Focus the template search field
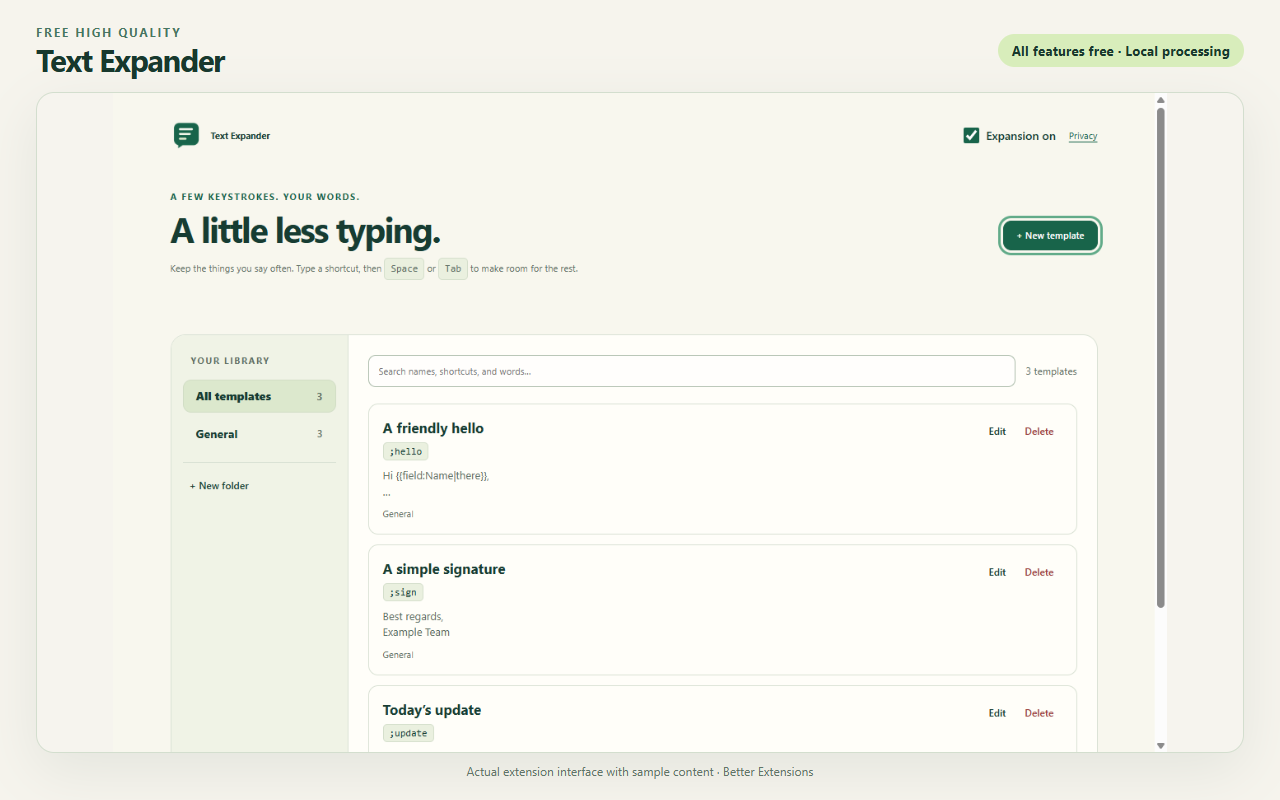This screenshot has width=1280, height=800. coord(691,371)
